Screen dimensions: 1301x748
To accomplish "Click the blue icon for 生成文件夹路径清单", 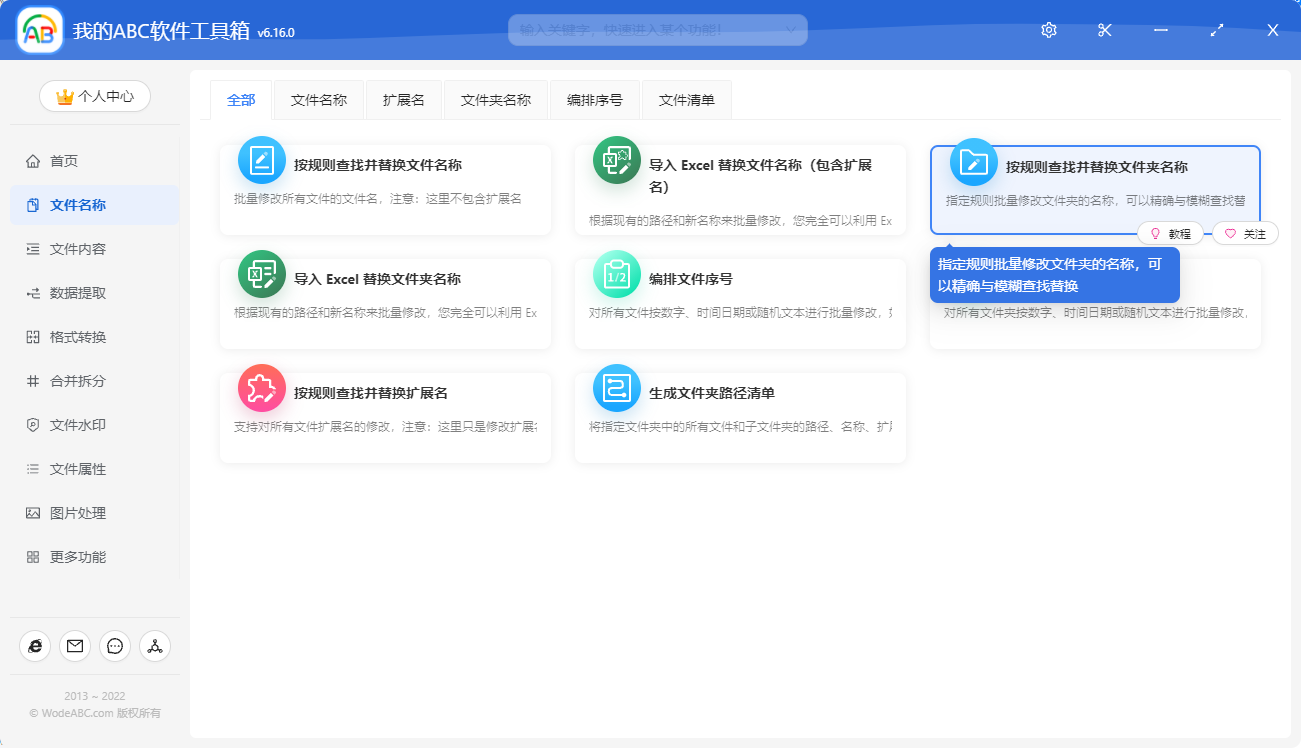I will (616, 388).
